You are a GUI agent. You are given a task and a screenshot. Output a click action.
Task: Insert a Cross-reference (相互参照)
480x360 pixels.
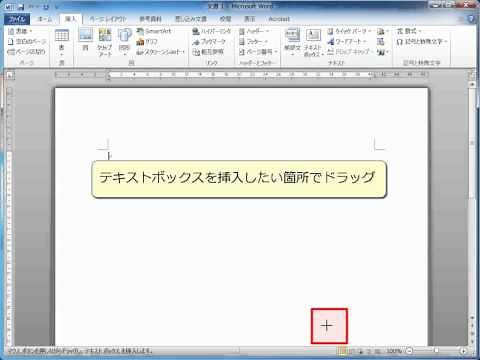tap(208, 52)
